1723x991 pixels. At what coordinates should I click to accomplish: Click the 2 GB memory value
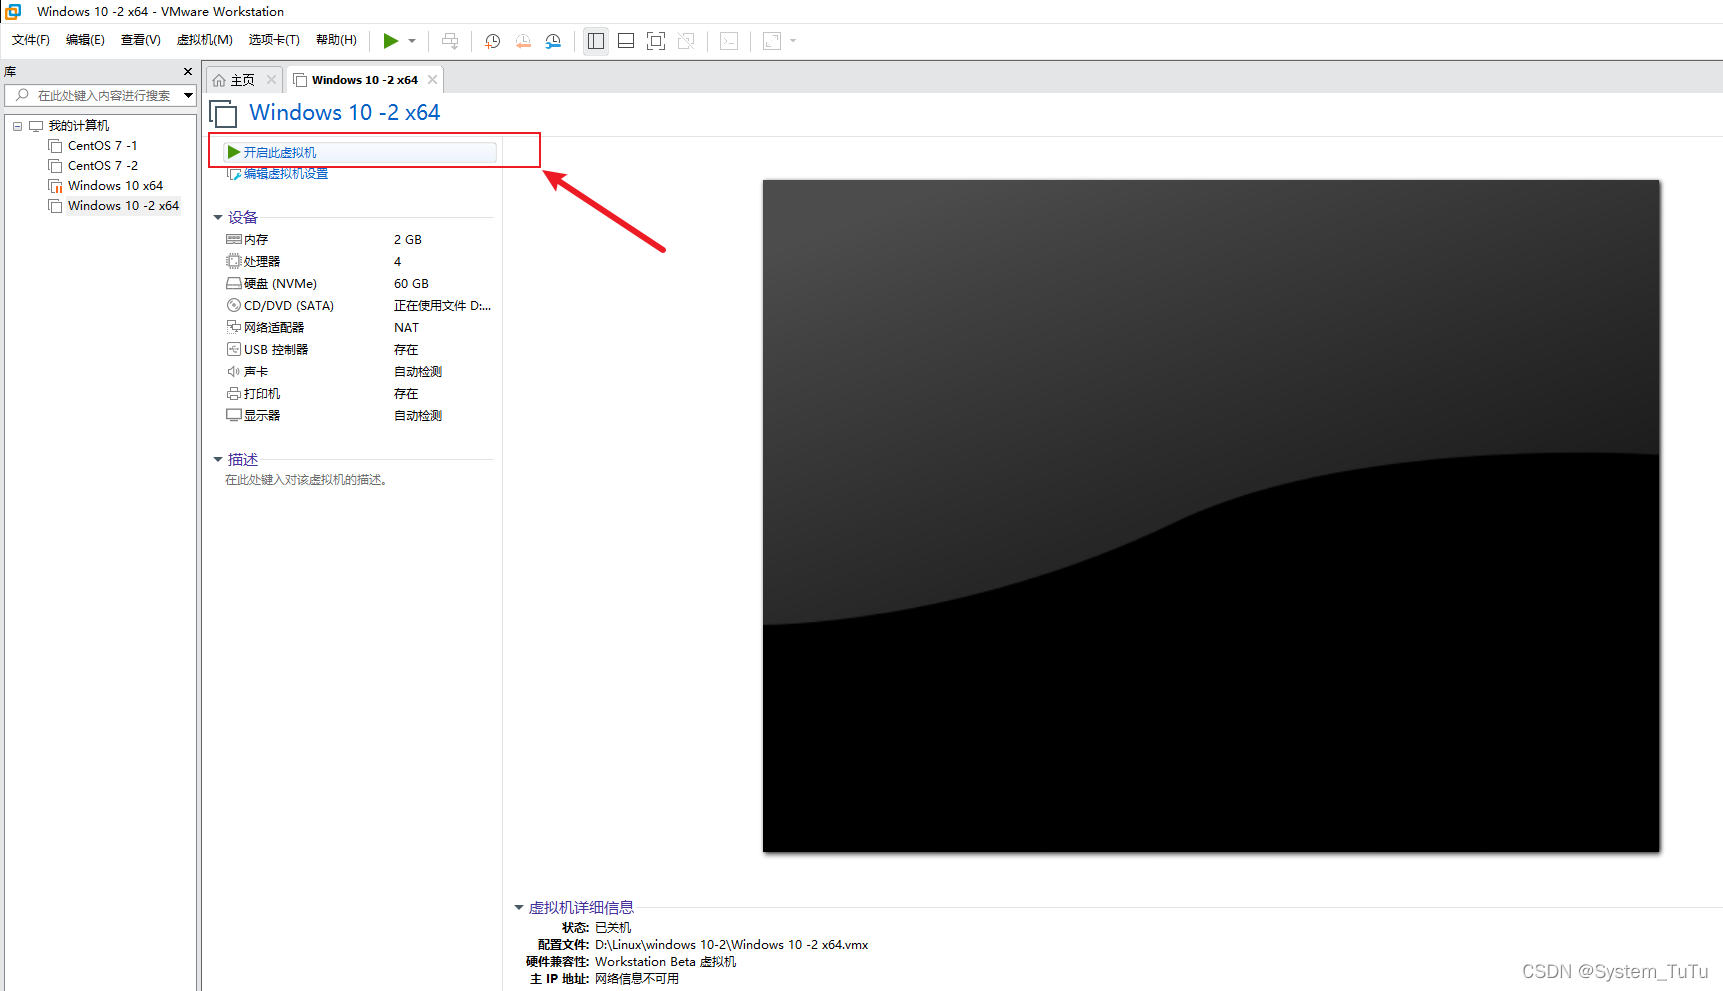click(x=408, y=240)
